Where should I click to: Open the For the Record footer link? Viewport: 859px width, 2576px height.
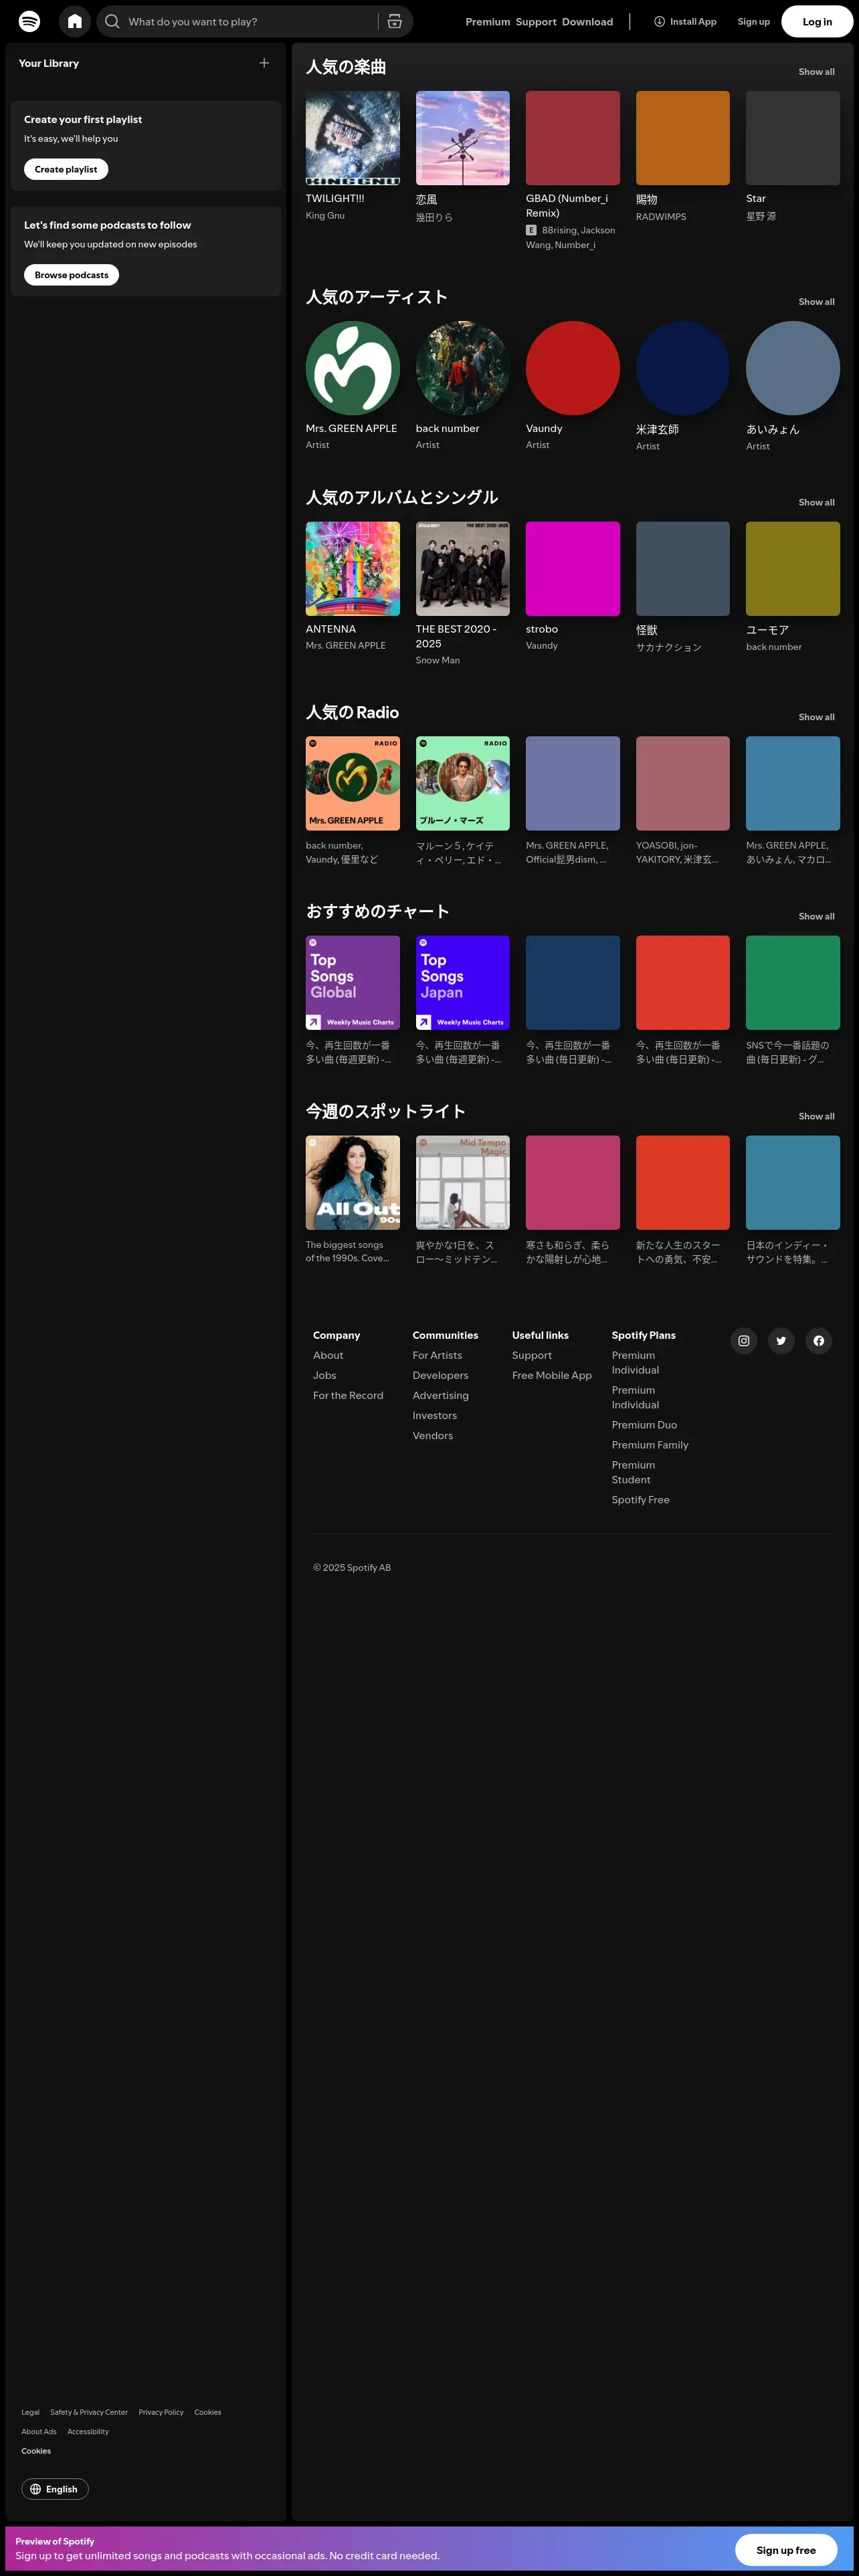click(348, 1396)
